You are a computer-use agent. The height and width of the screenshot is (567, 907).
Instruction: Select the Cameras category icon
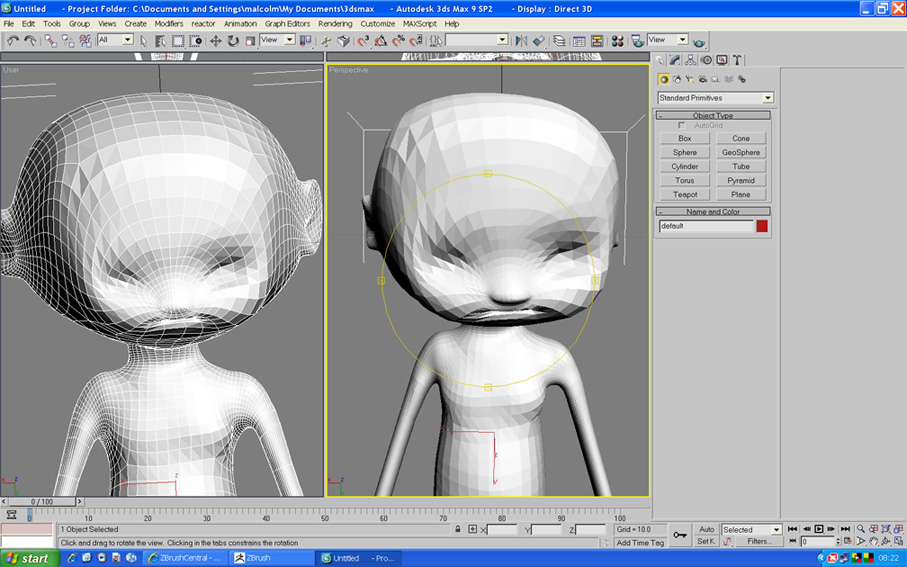click(703, 79)
